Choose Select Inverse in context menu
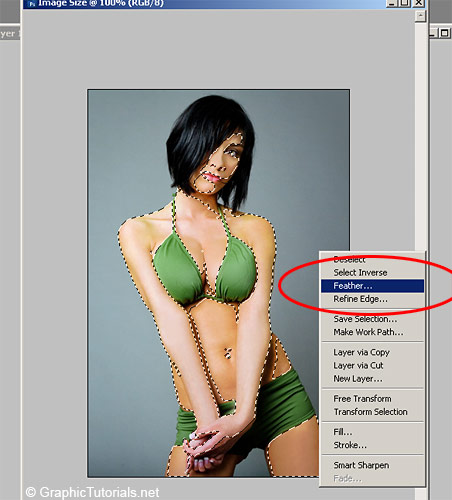The height and width of the screenshot is (500, 452). (372, 272)
